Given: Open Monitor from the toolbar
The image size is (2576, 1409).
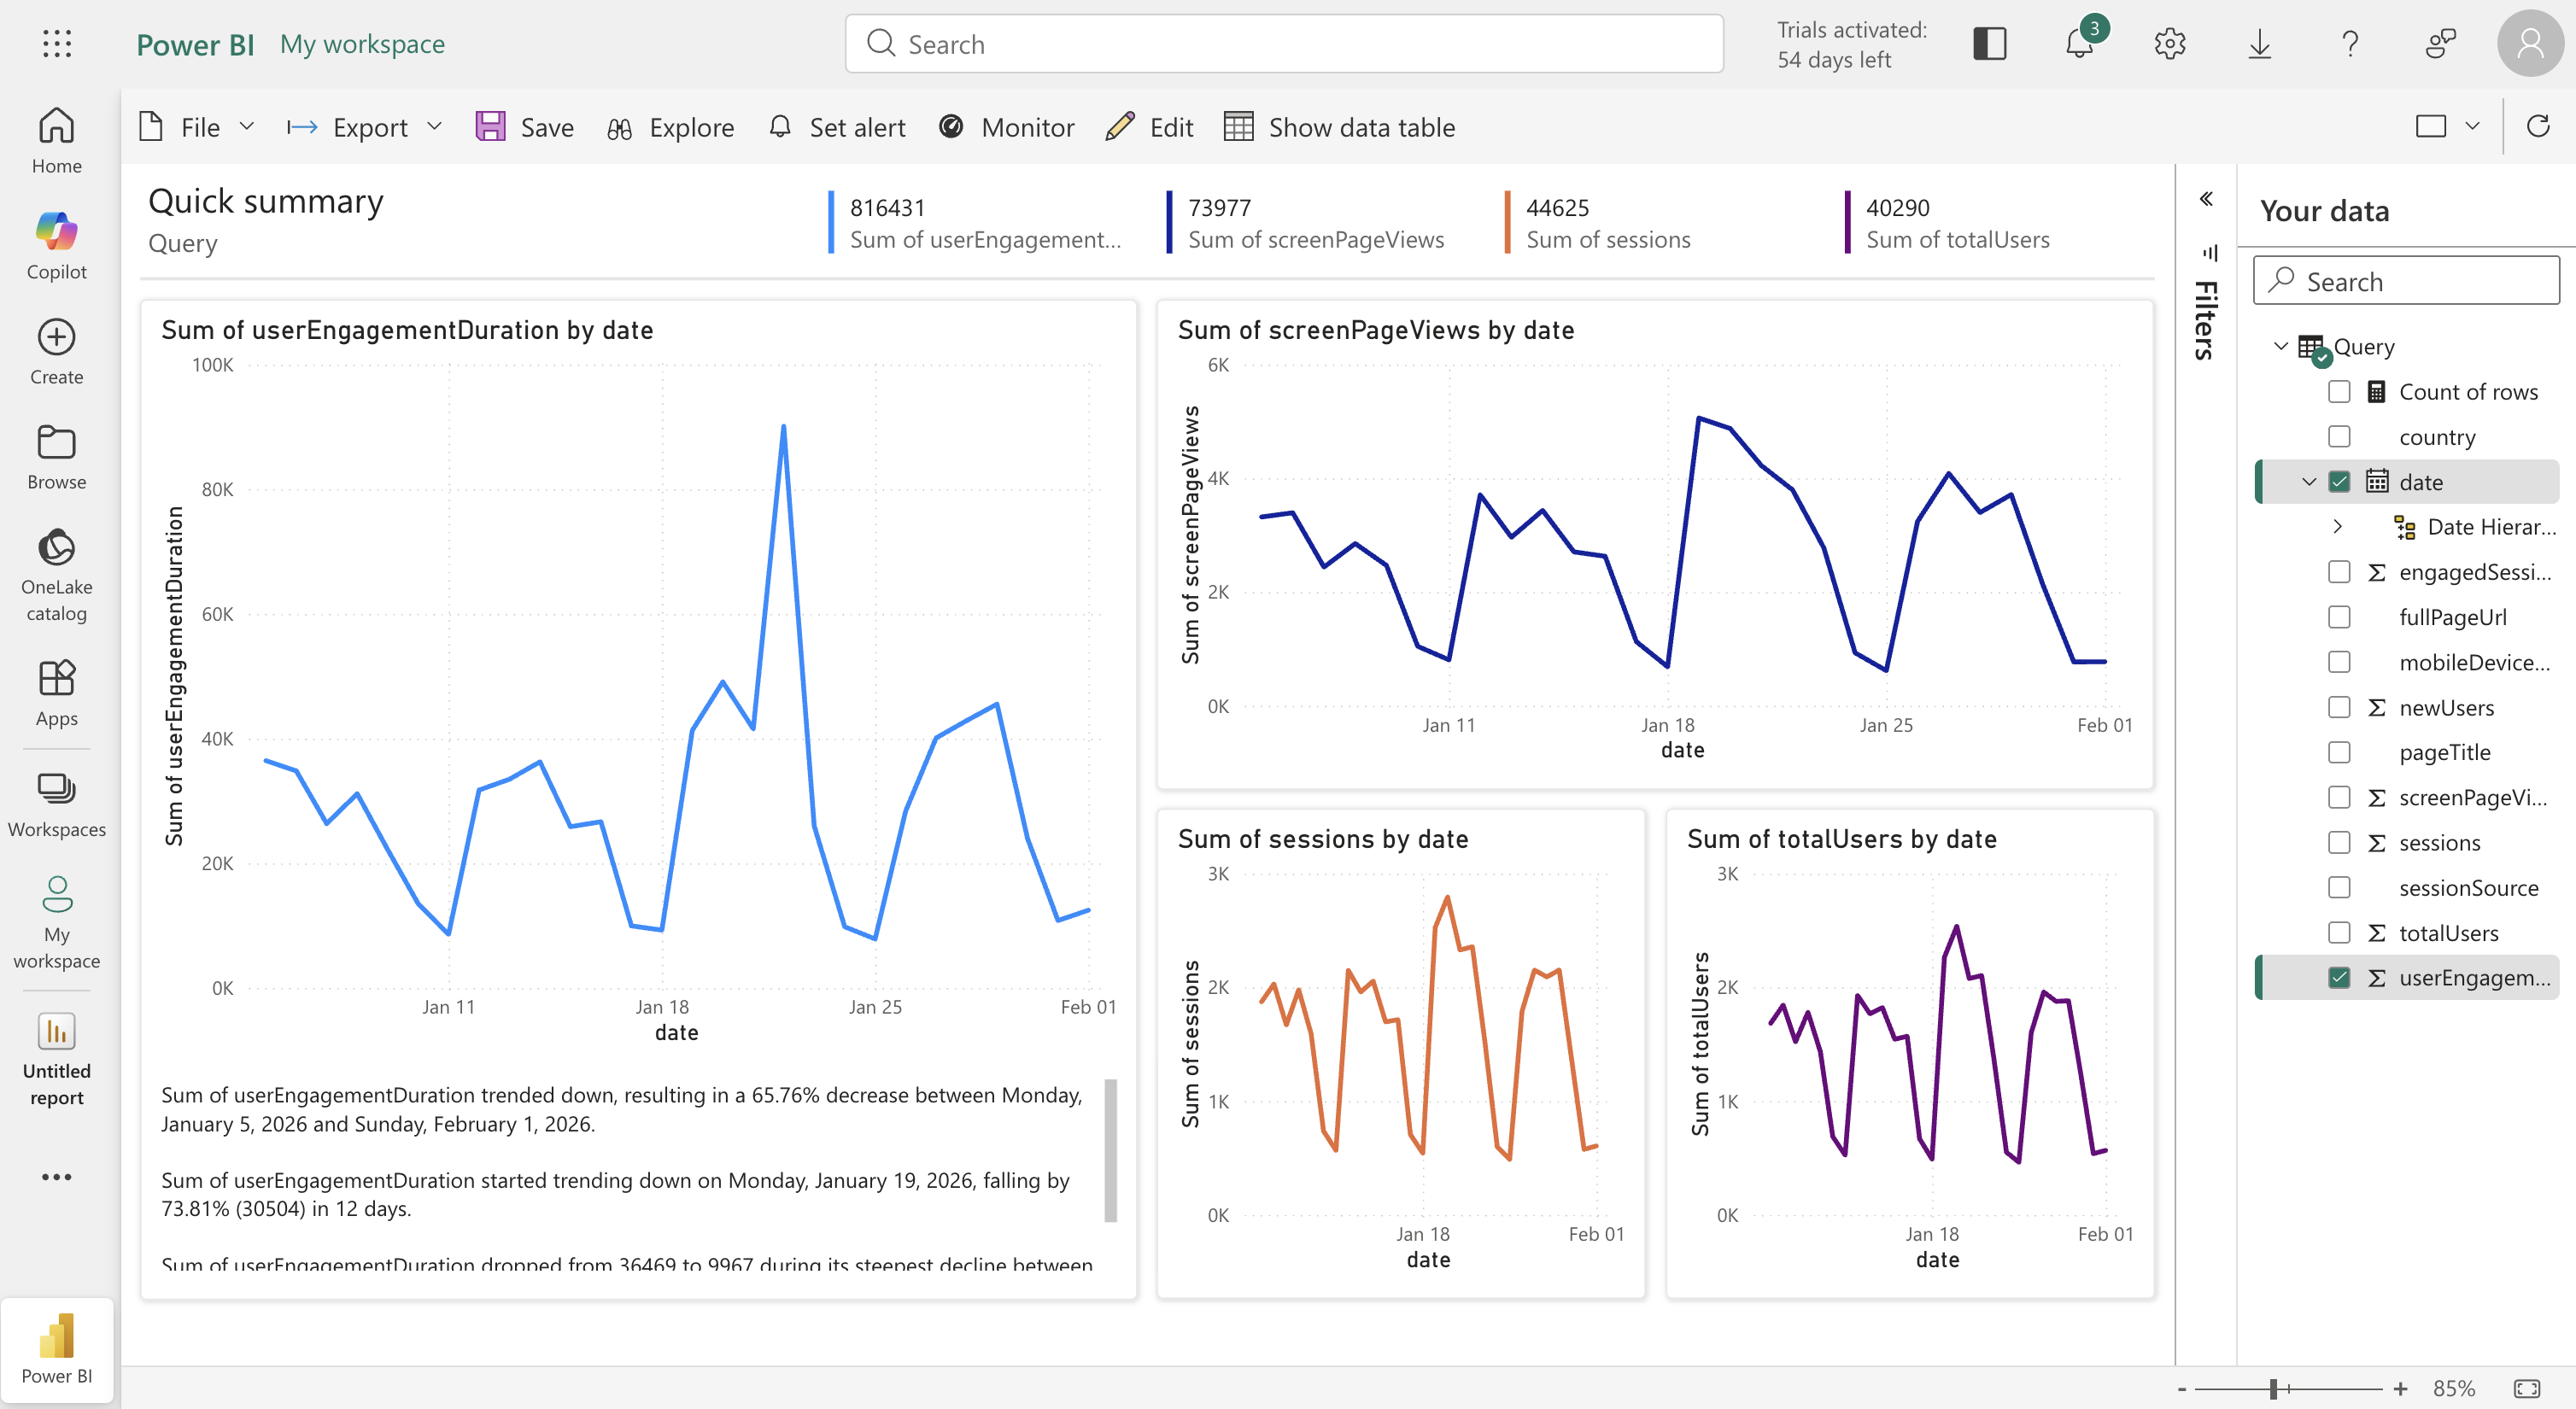Looking at the screenshot, I should pyautogui.click(x=1006, y=127).
